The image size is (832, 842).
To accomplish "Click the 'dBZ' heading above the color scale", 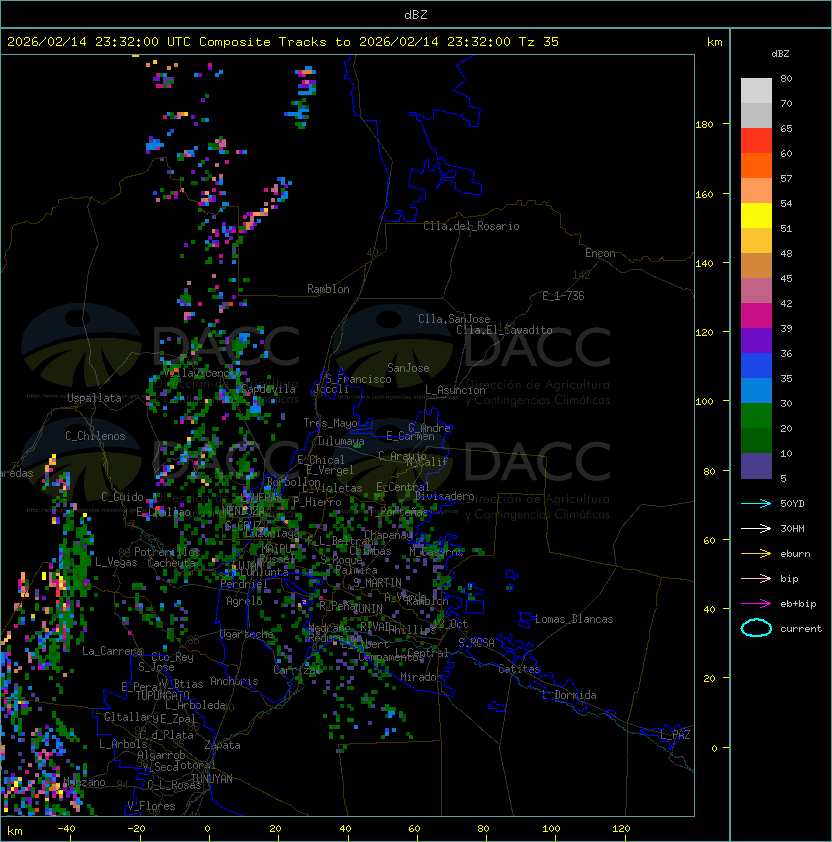I will pos(780,54).
